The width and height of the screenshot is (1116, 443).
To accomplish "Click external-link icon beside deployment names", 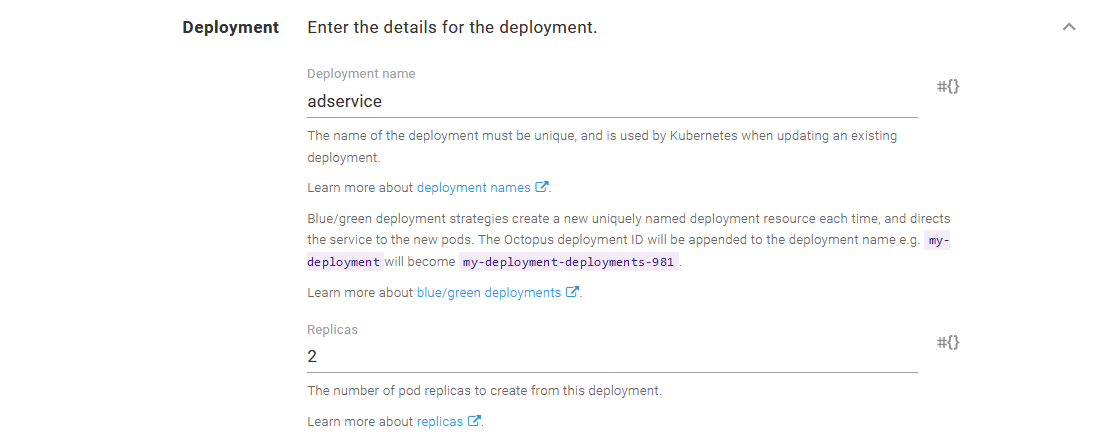I will point(542,187).
